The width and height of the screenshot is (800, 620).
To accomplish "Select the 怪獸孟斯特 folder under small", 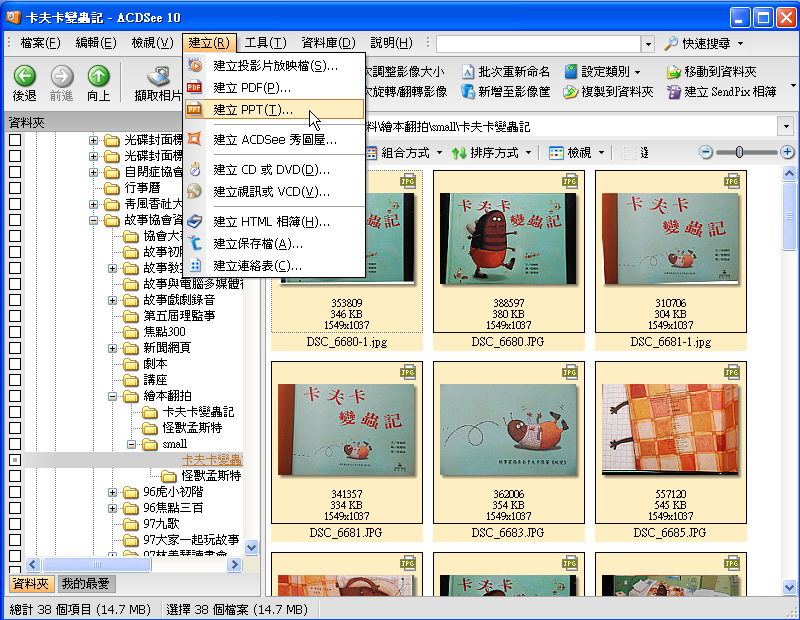I will pyautogui.click(x=211, y=476).
